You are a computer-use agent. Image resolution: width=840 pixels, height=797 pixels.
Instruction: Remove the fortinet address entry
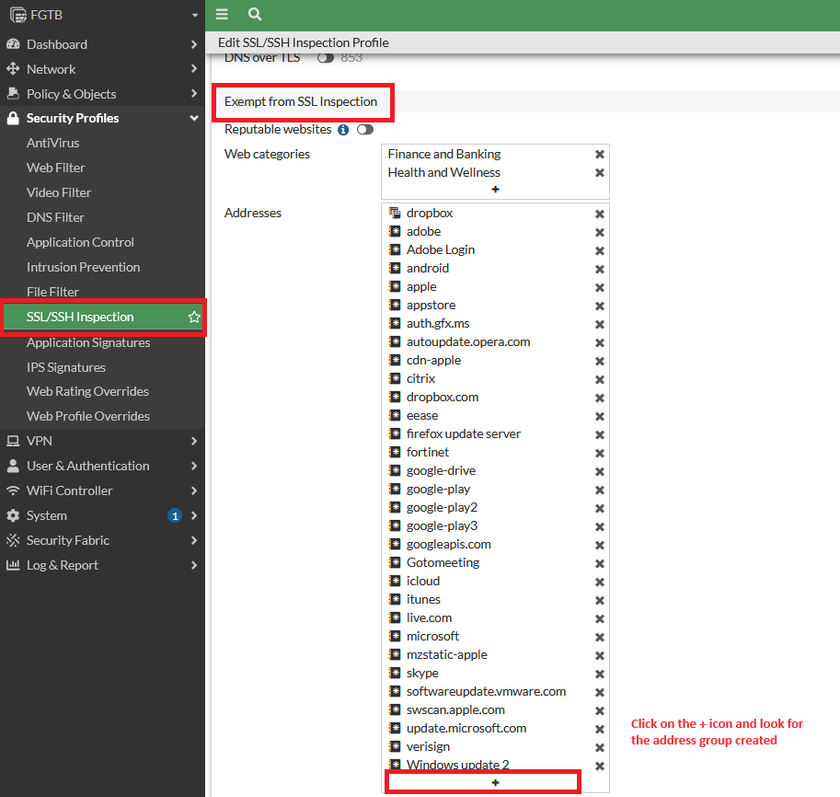click(x=599, y=453)
